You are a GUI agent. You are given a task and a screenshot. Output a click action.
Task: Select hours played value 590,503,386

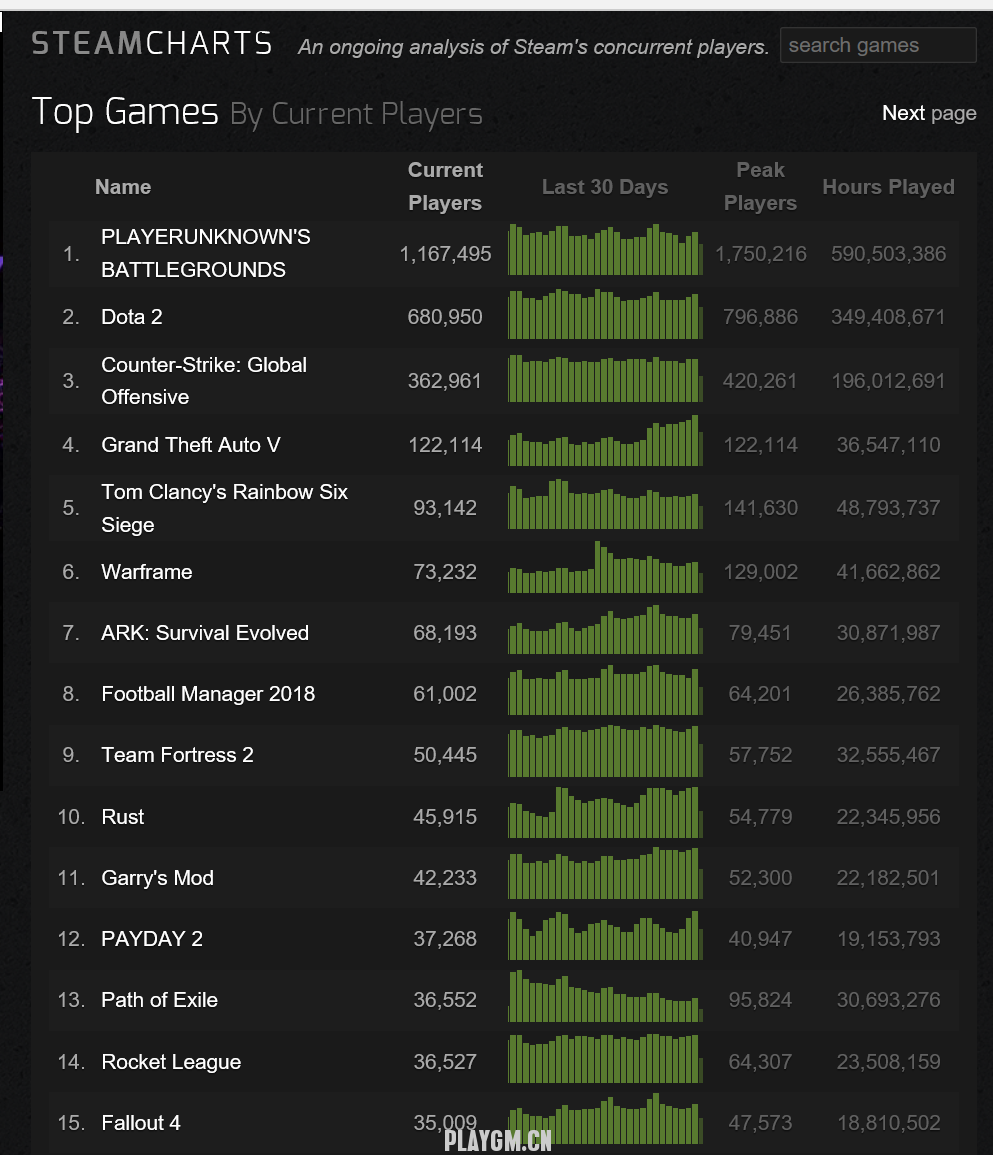point(888,254)
